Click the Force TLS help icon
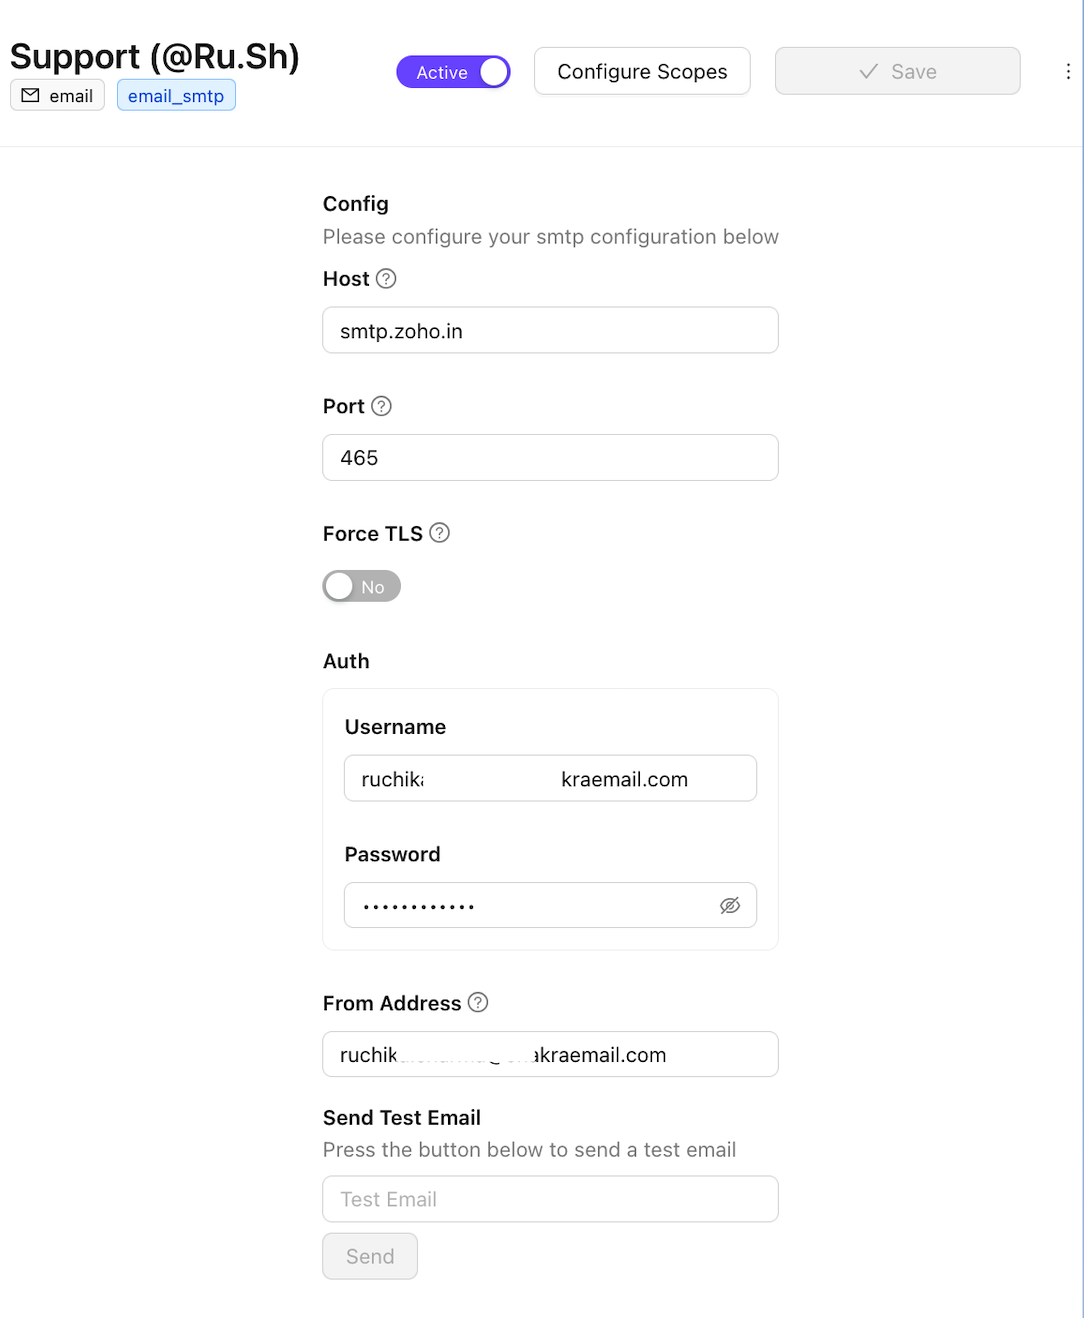The width and height of the screenshot is (1084, 1318). 439,533
